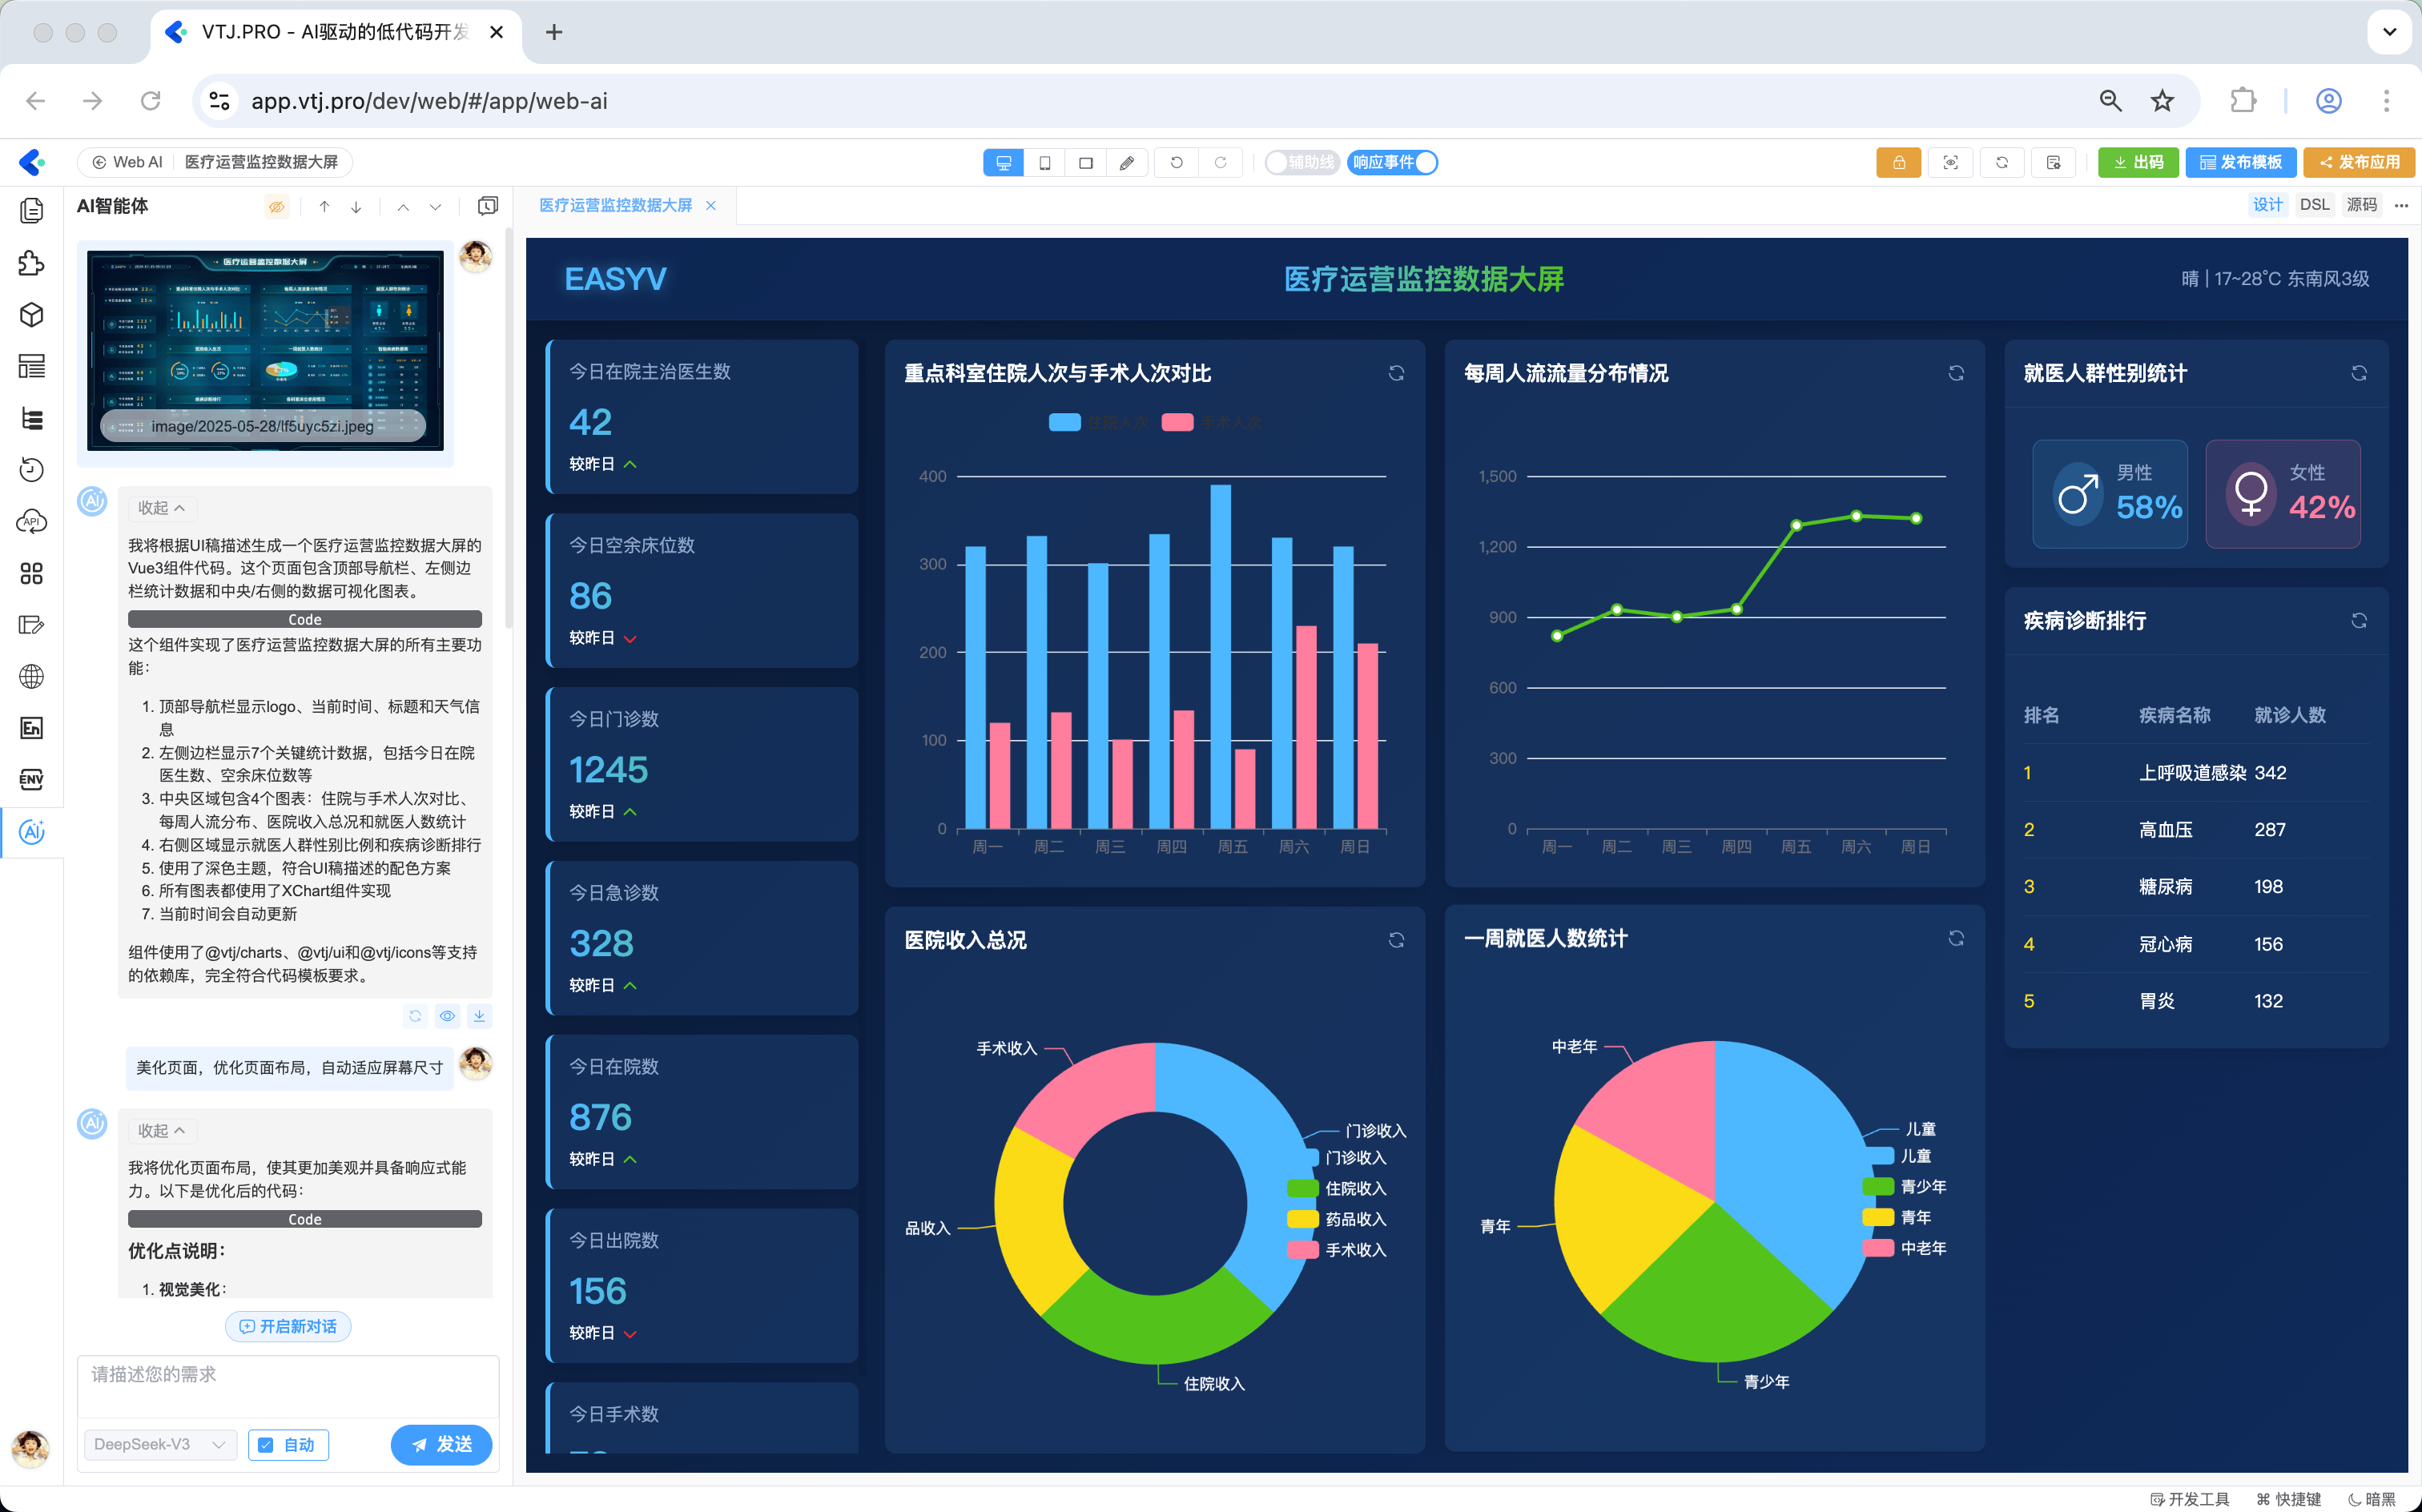Click the 开启新对话 button

(x=288, y=1326)
